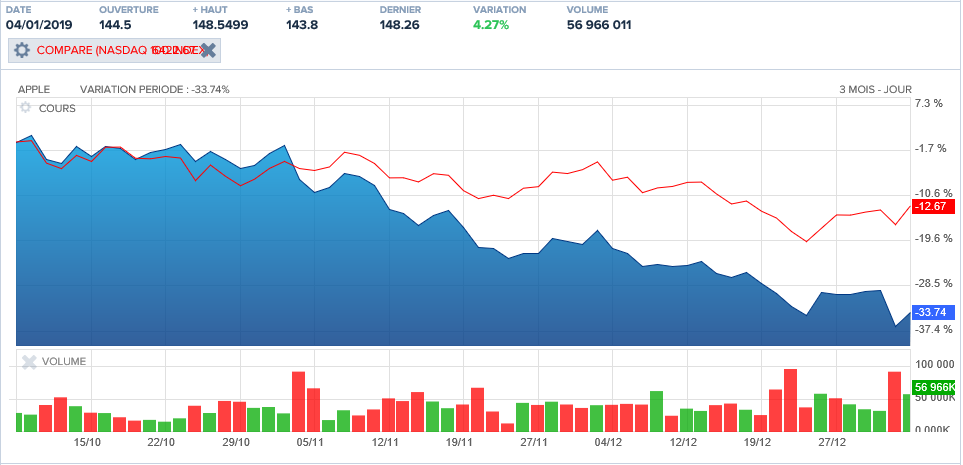The height and width of the screenshot is (465, 963).
Task: Click the 05/11 date axis label
Action: (x=310, y=442)
